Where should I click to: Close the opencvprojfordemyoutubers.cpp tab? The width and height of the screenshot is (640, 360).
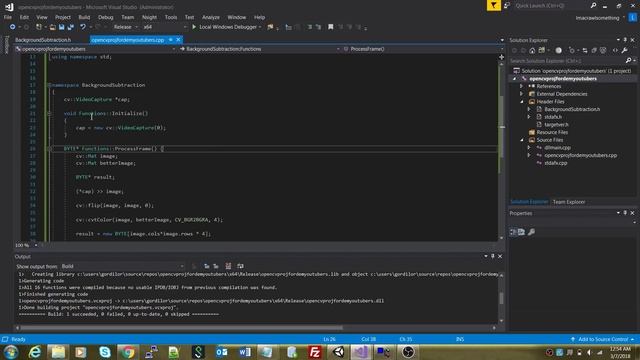click(x=178, y=40)
